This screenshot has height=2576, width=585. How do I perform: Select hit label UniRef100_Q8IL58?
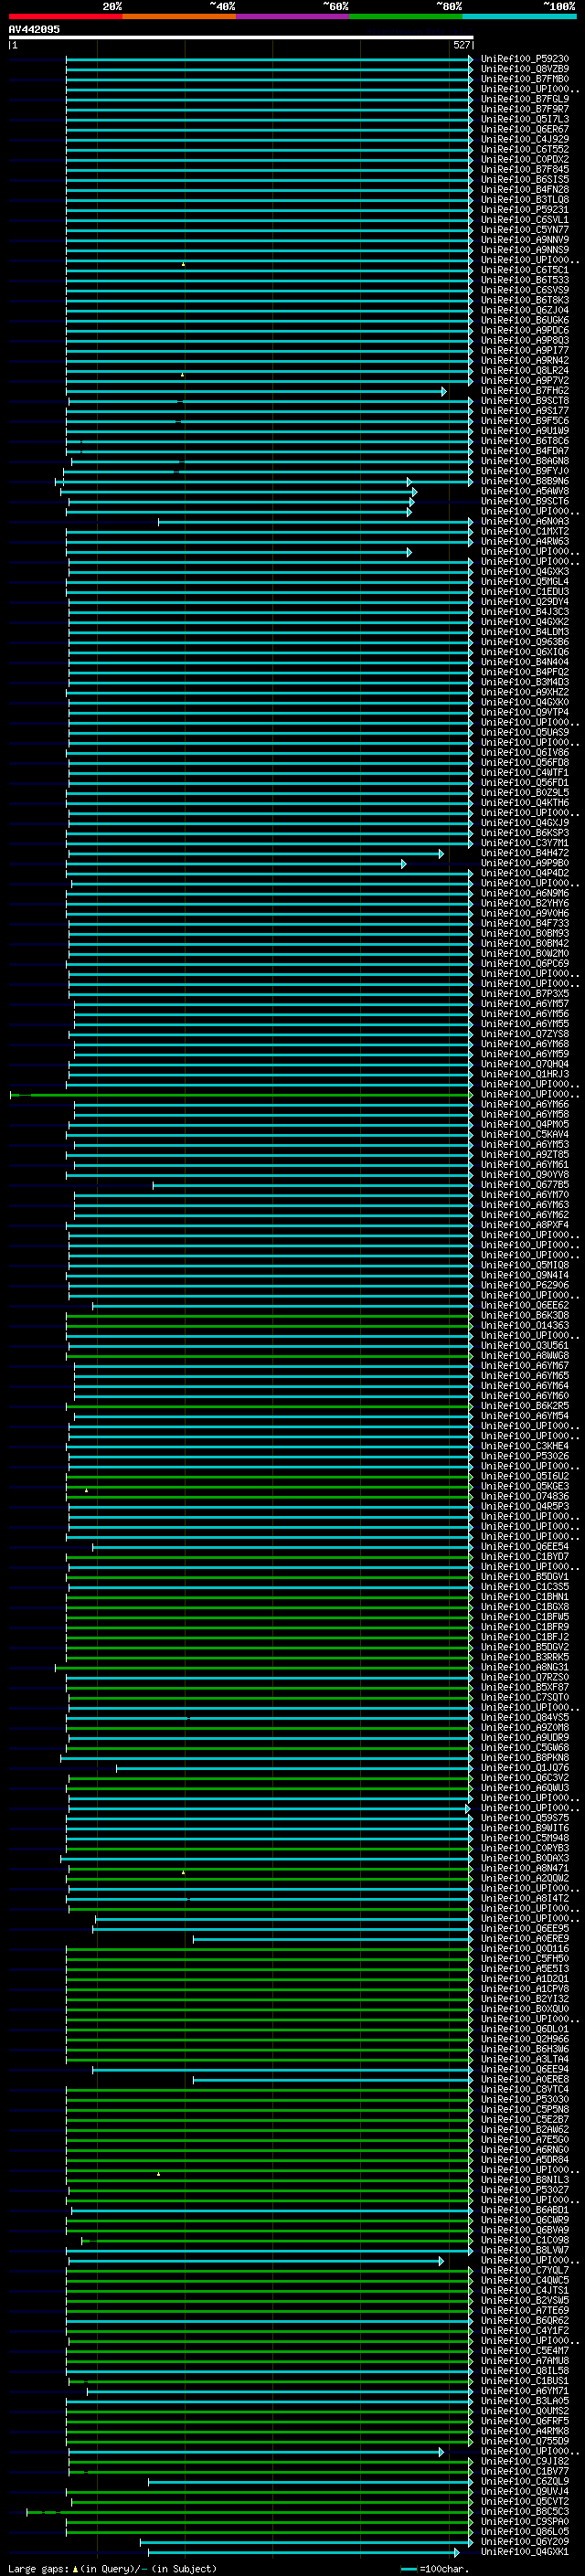[x=524, y=2371]
